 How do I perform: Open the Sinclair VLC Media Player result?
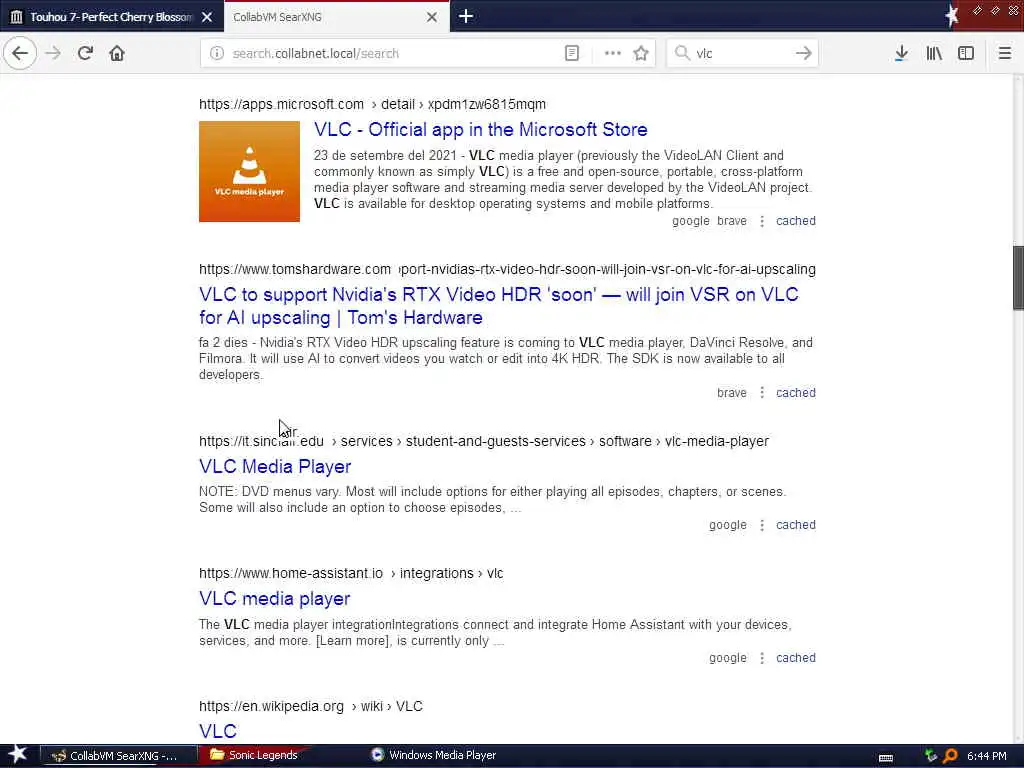point(275,466)
